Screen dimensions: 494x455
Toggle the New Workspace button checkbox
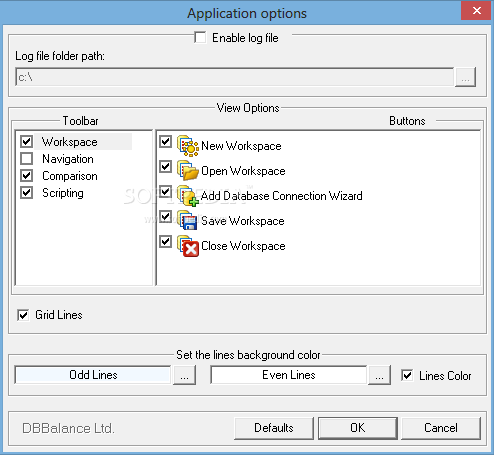point(166,141)
